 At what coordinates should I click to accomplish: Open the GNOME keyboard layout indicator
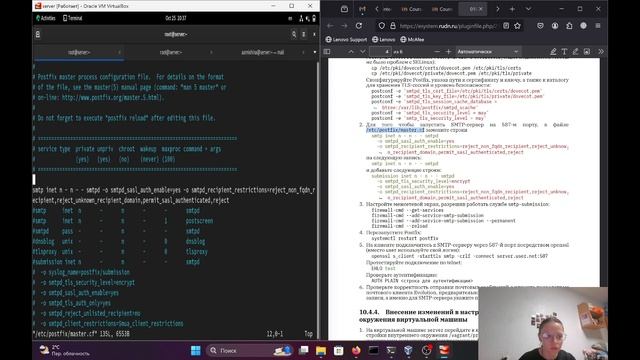(x=290, y=18)
